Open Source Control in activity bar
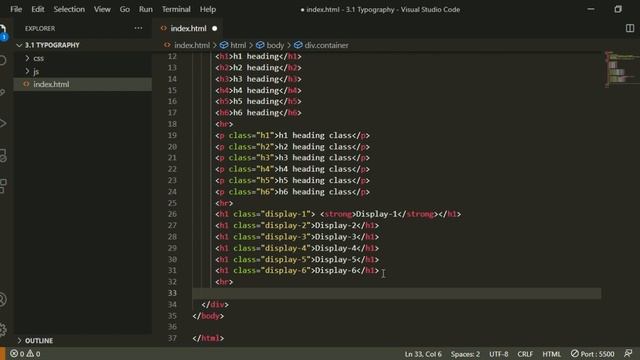This screenshot has width=640, height=360. pyautogui.click(x=3, y=93)
